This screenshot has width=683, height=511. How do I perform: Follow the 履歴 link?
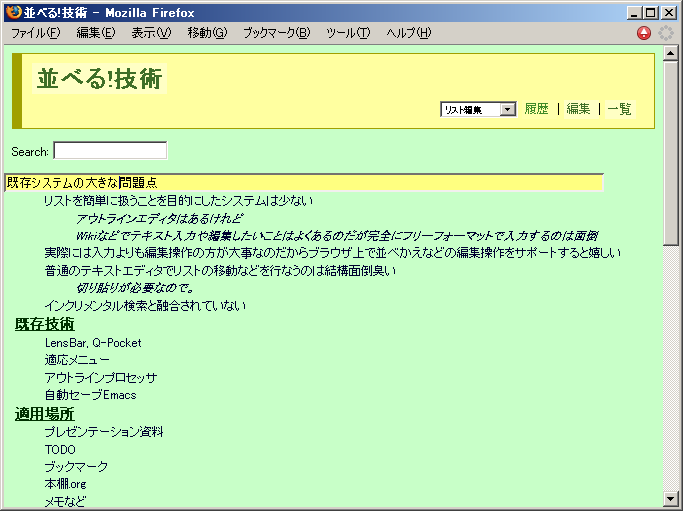point(536,109)
